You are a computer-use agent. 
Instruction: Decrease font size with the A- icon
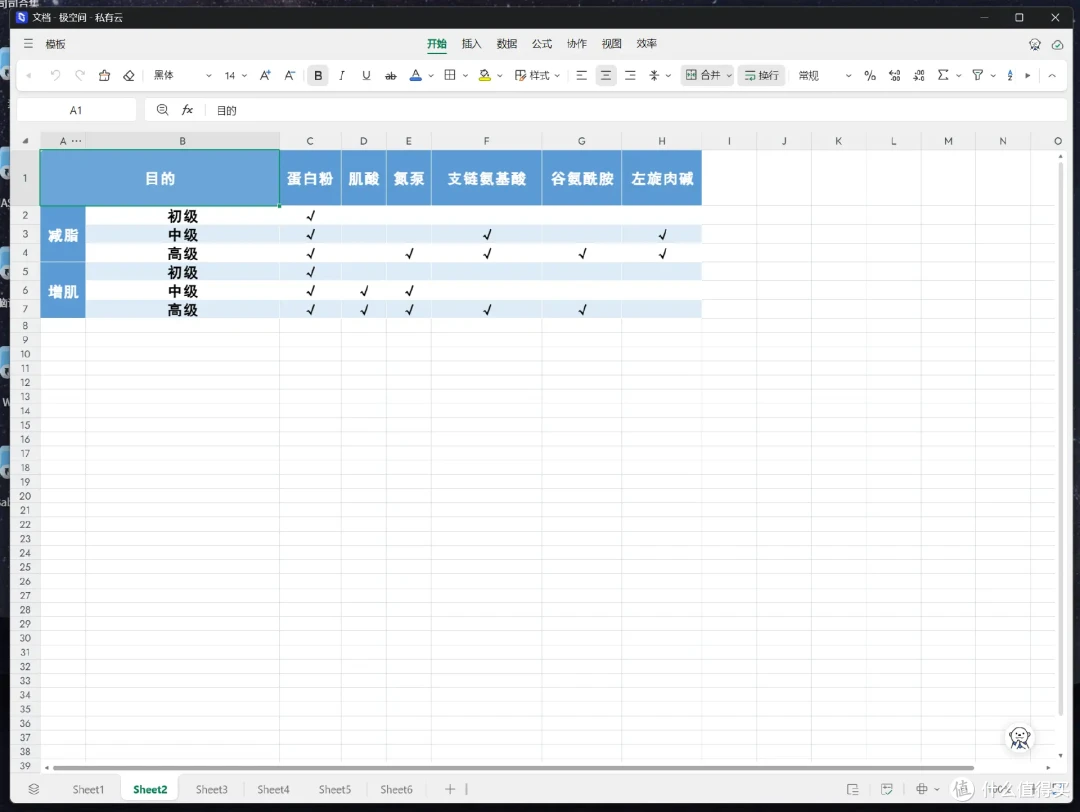click(x=290, y=75)
